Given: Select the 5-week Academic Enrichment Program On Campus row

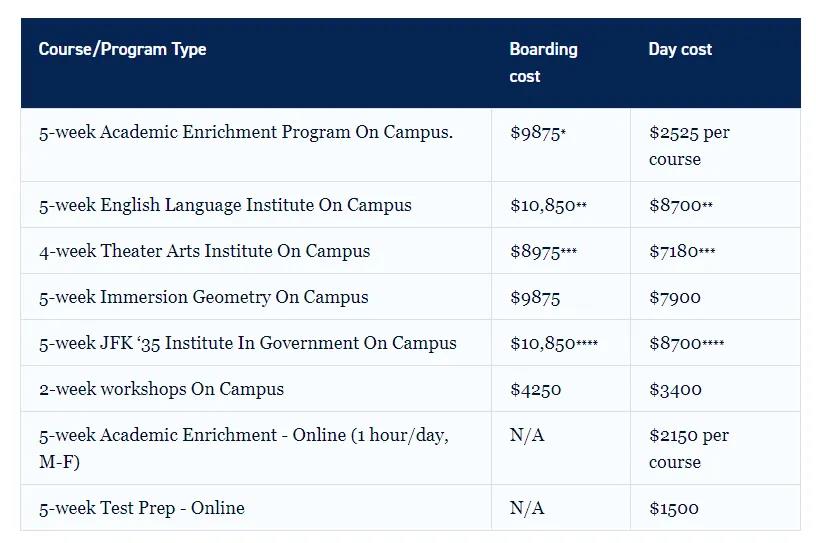Looking at the screenshot, I should pyautogui.click(x=246, y=132).
